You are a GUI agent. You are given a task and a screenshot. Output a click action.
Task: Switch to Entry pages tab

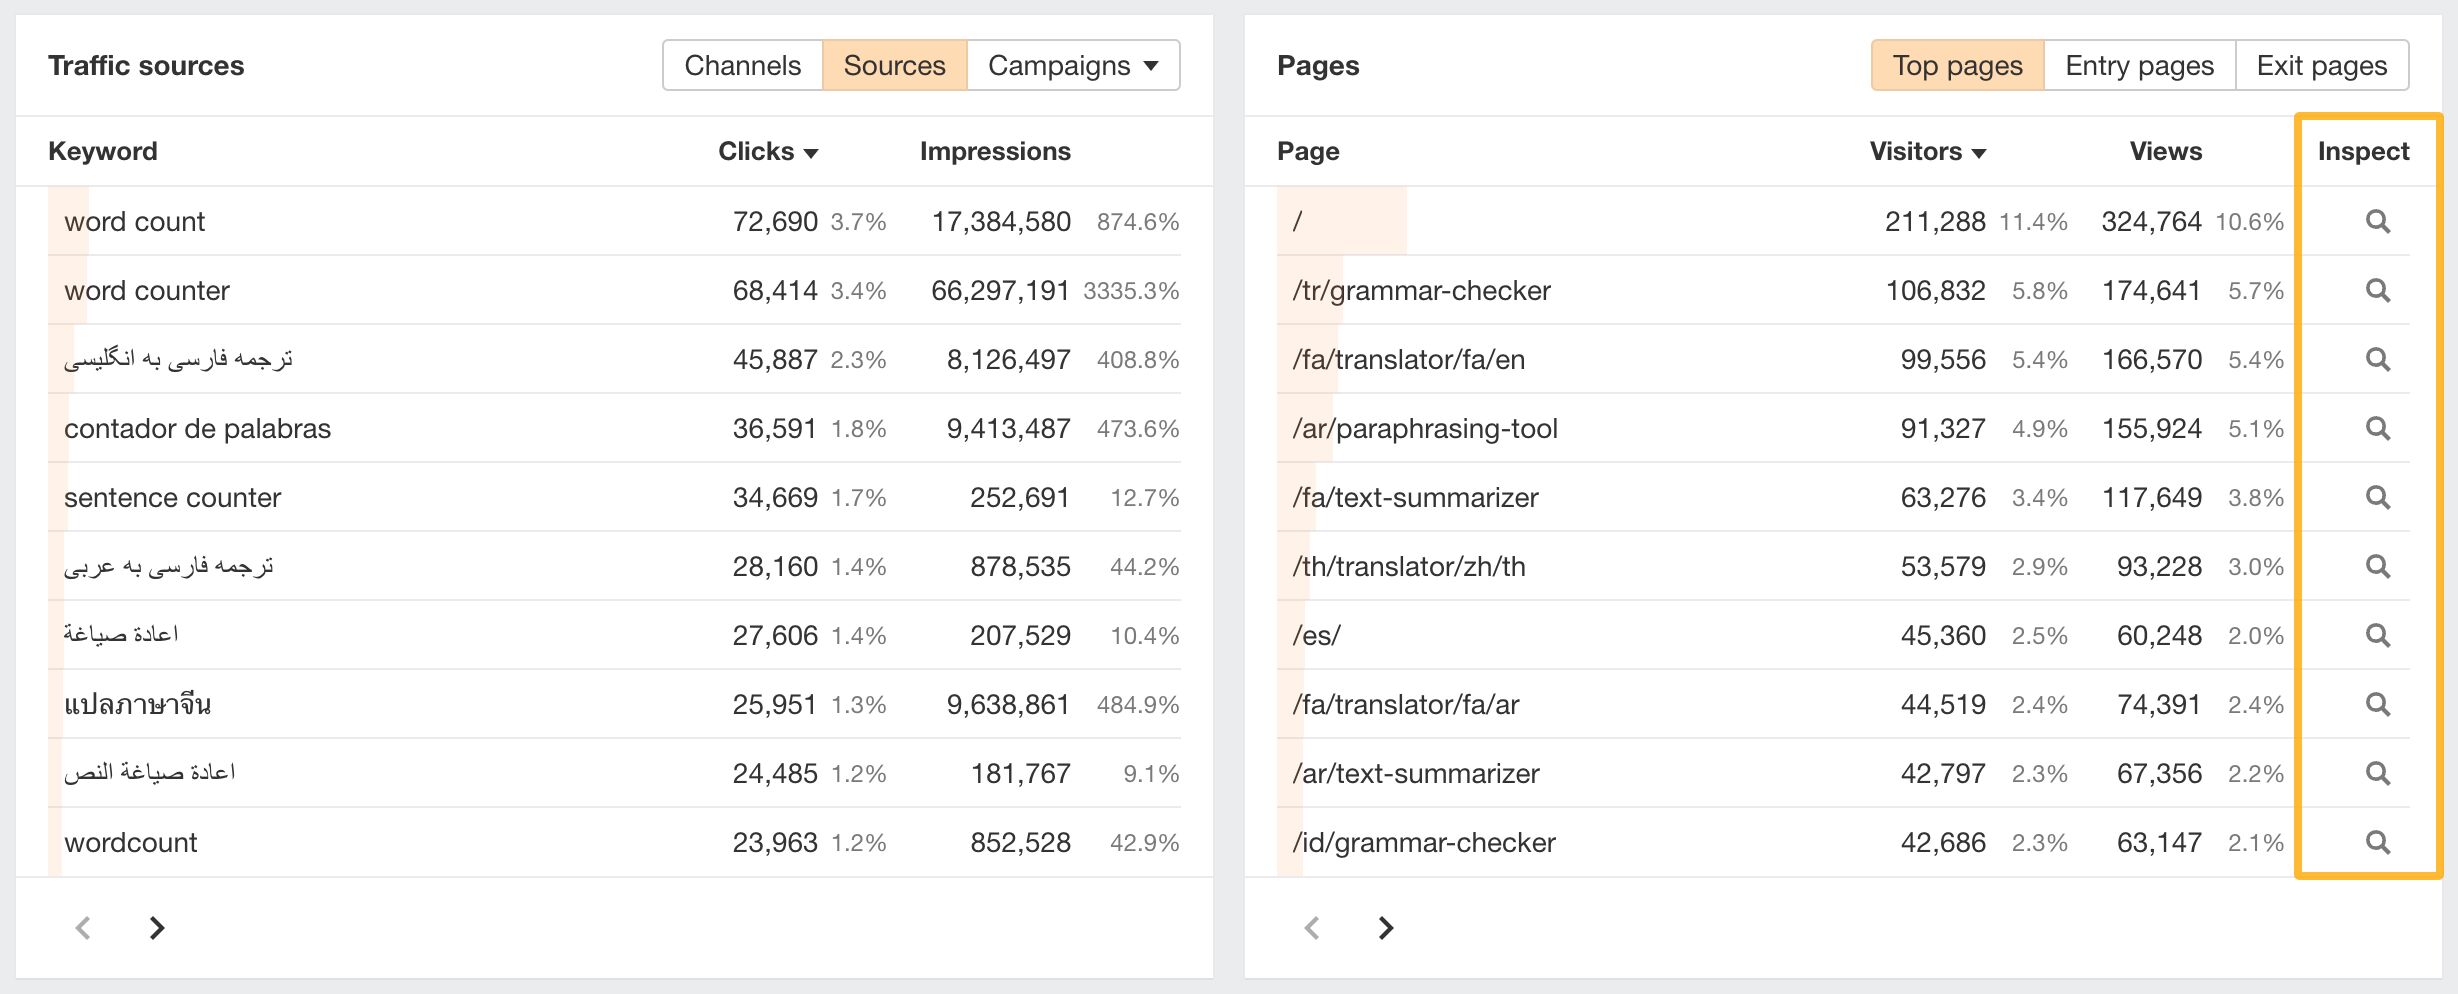pyautogui.click(x=2139, y=66)
